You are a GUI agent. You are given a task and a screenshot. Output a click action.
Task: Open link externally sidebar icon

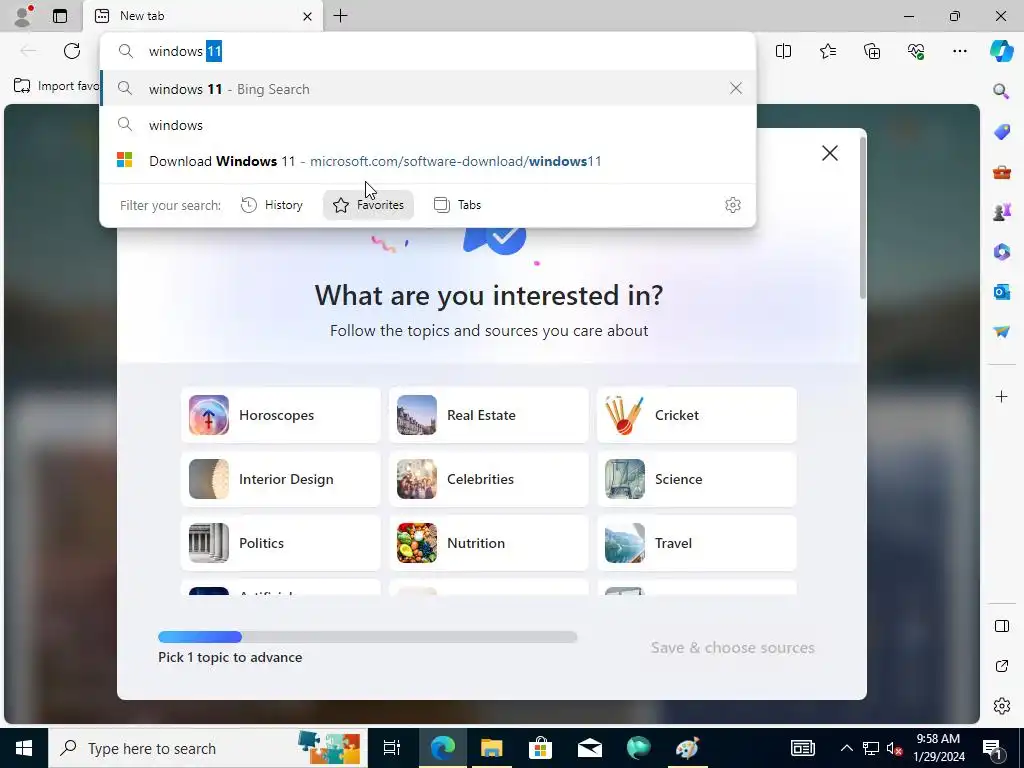[1001, 666]
